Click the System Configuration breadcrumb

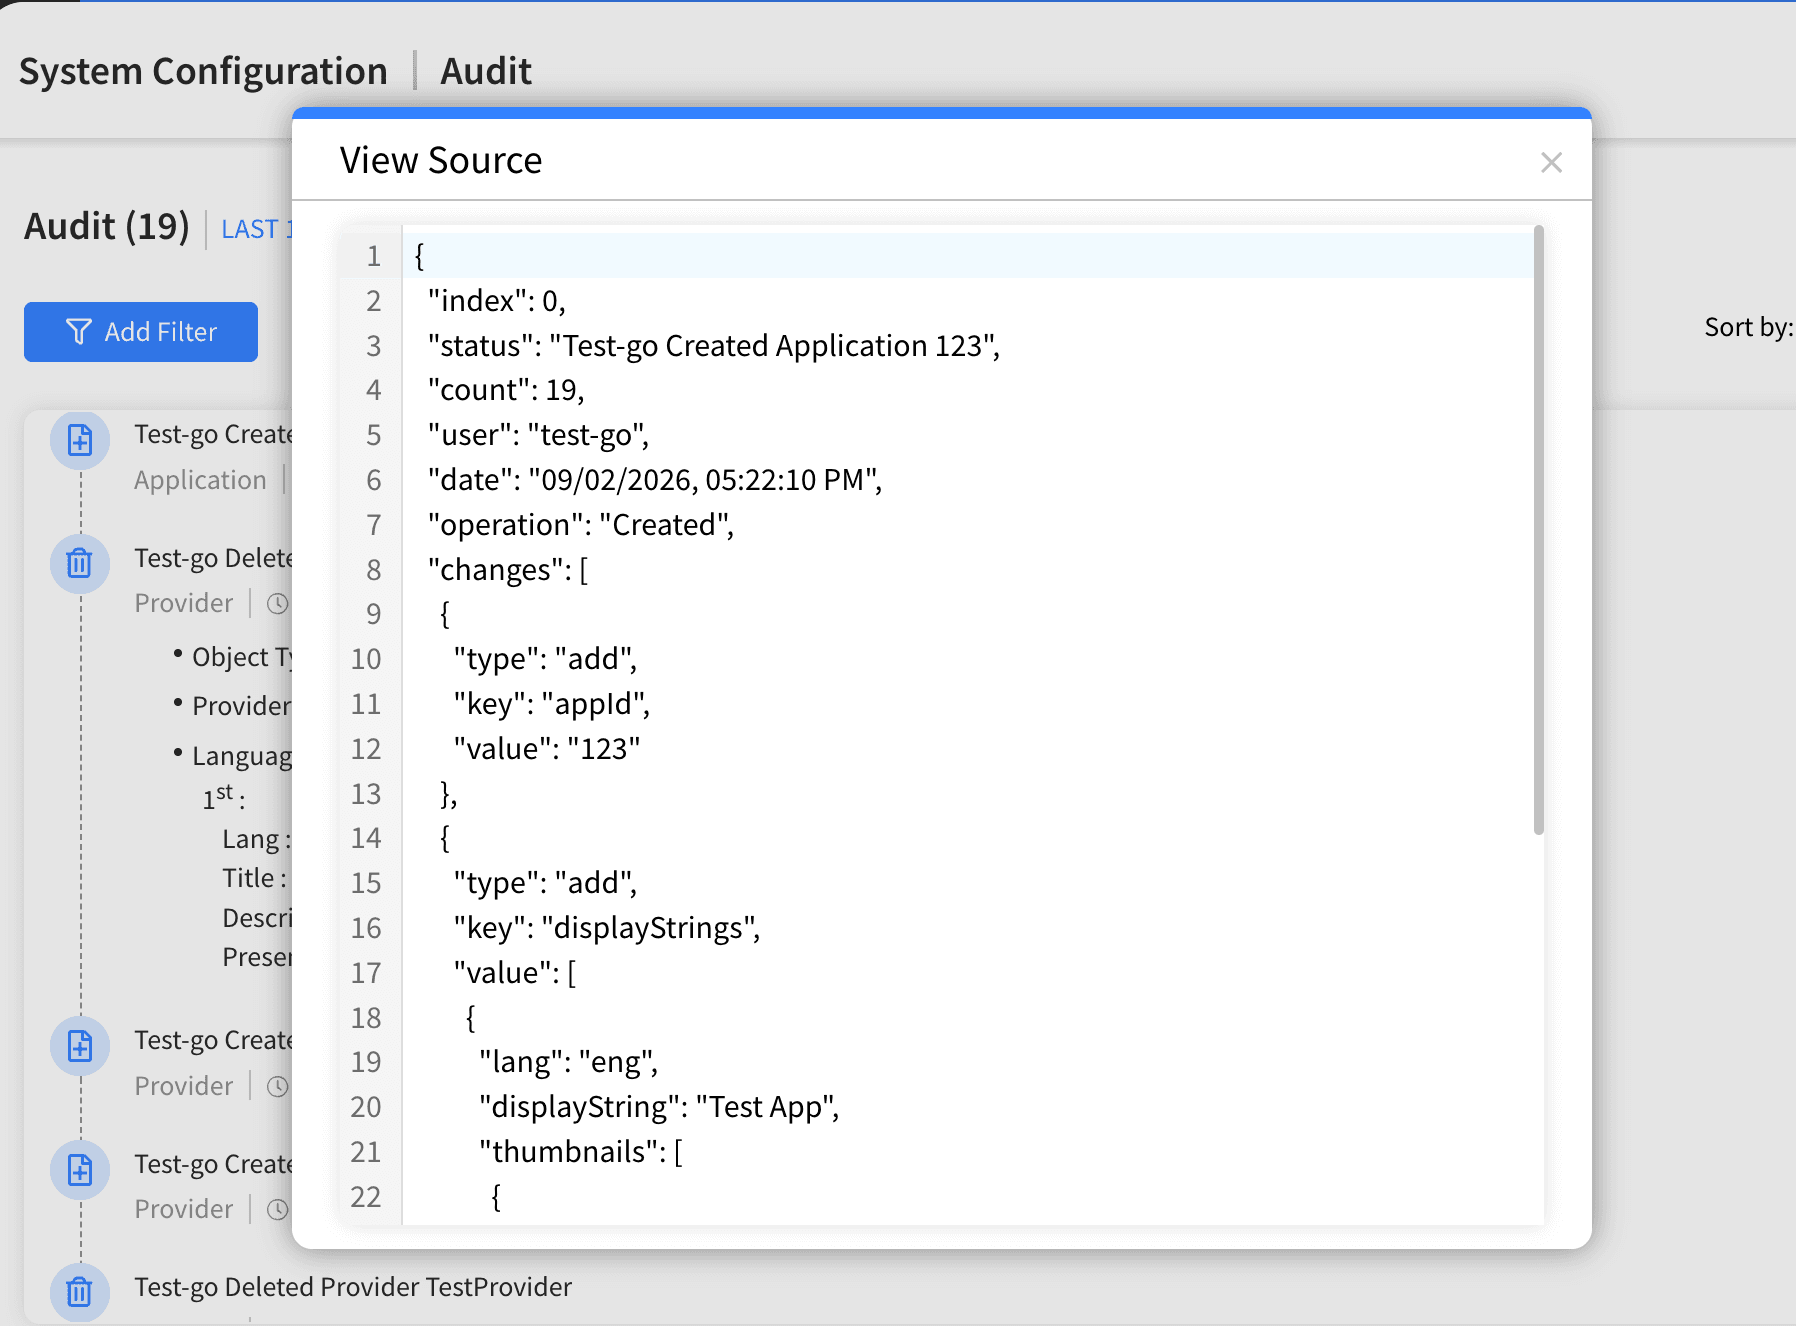point(203,71)
